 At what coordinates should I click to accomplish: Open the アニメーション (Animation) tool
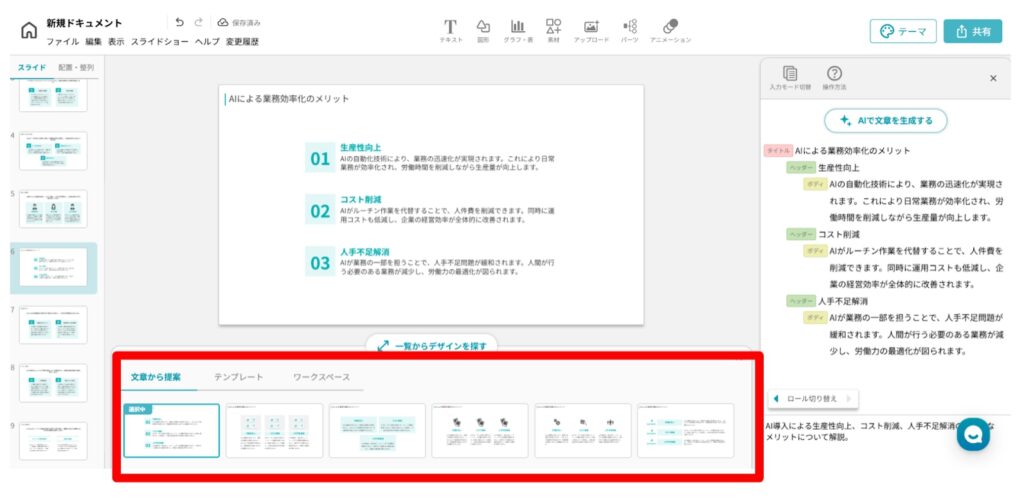coord(670,26)
